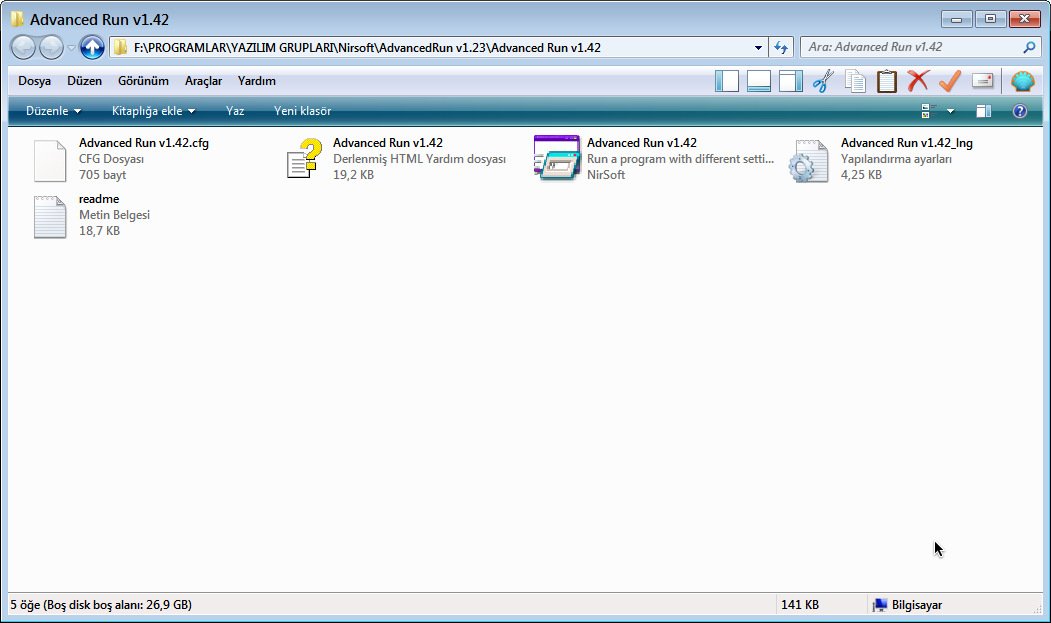Click the 'Derlenmiş HTML Yardım dosyası' description
This screenshot has height=623, width=1051.
pos(420,159)
